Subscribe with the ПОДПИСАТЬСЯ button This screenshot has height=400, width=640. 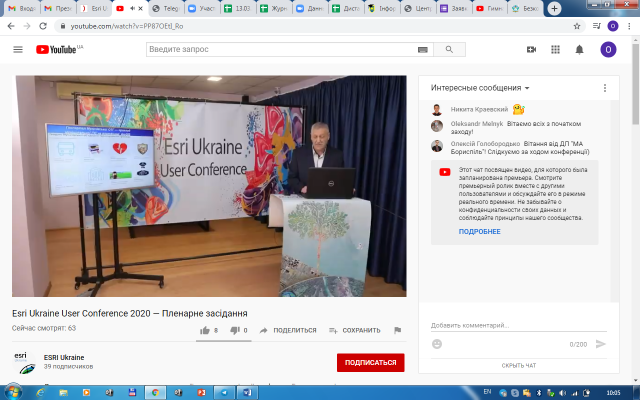click(370, 362)
